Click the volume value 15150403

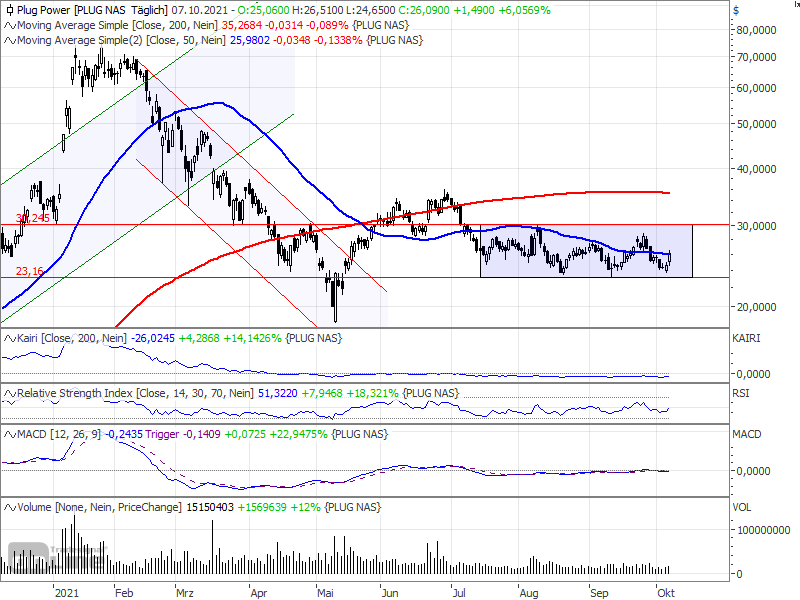pos(210,507)
